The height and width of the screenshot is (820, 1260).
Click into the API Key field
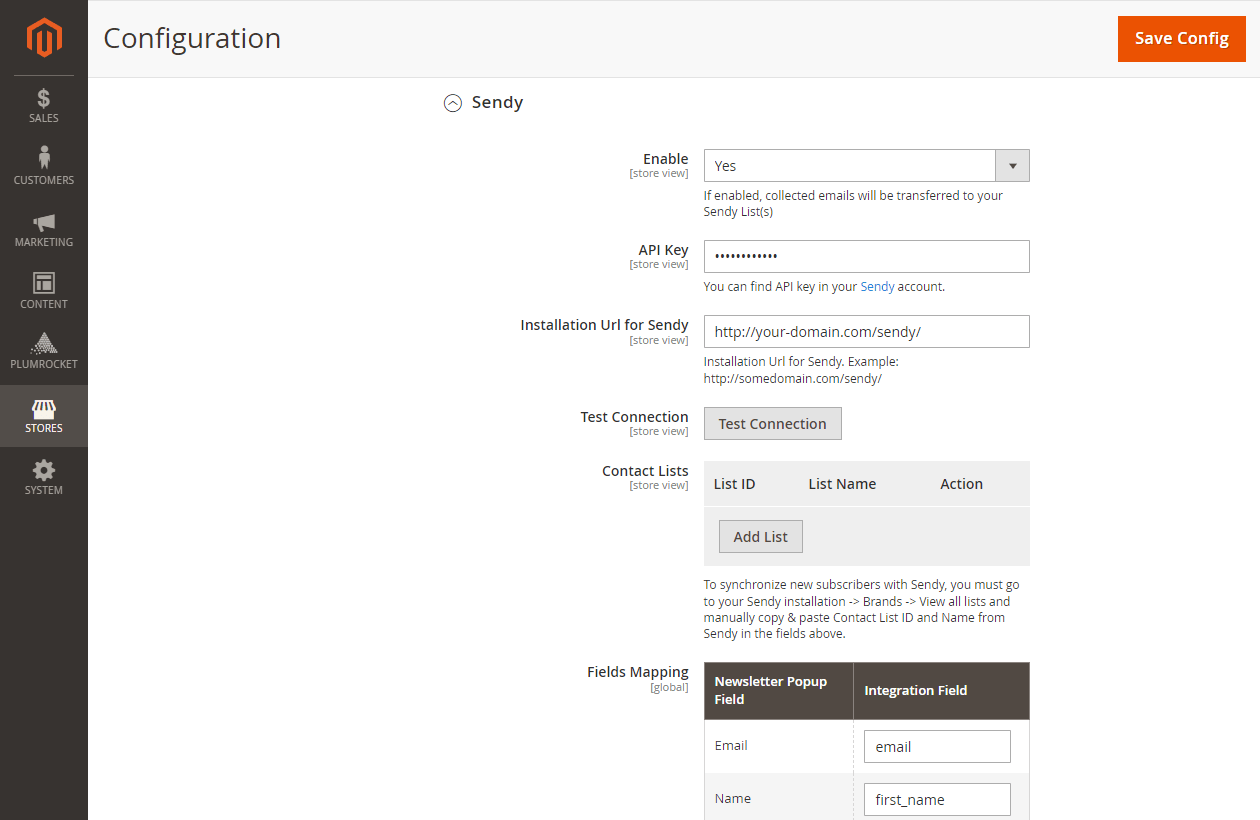tap(866, 257)
